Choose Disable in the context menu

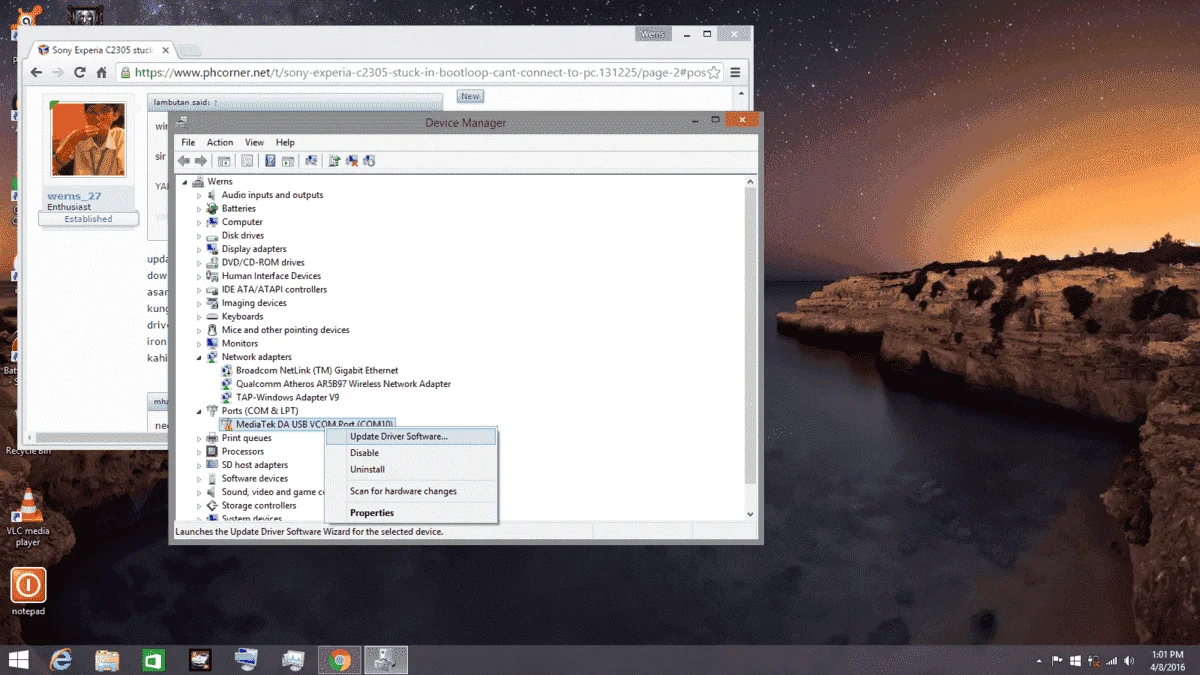(411, 453)
